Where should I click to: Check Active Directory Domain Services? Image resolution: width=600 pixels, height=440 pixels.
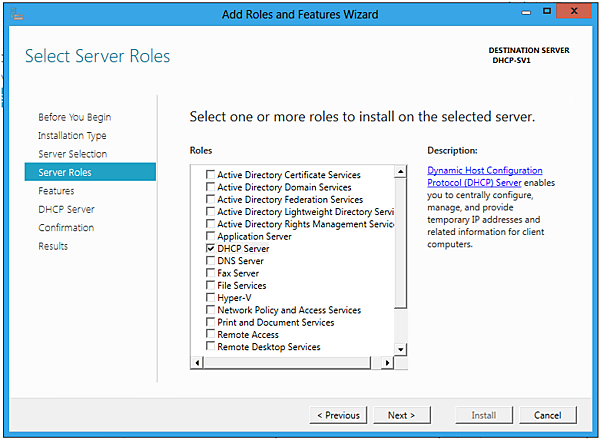210,187
